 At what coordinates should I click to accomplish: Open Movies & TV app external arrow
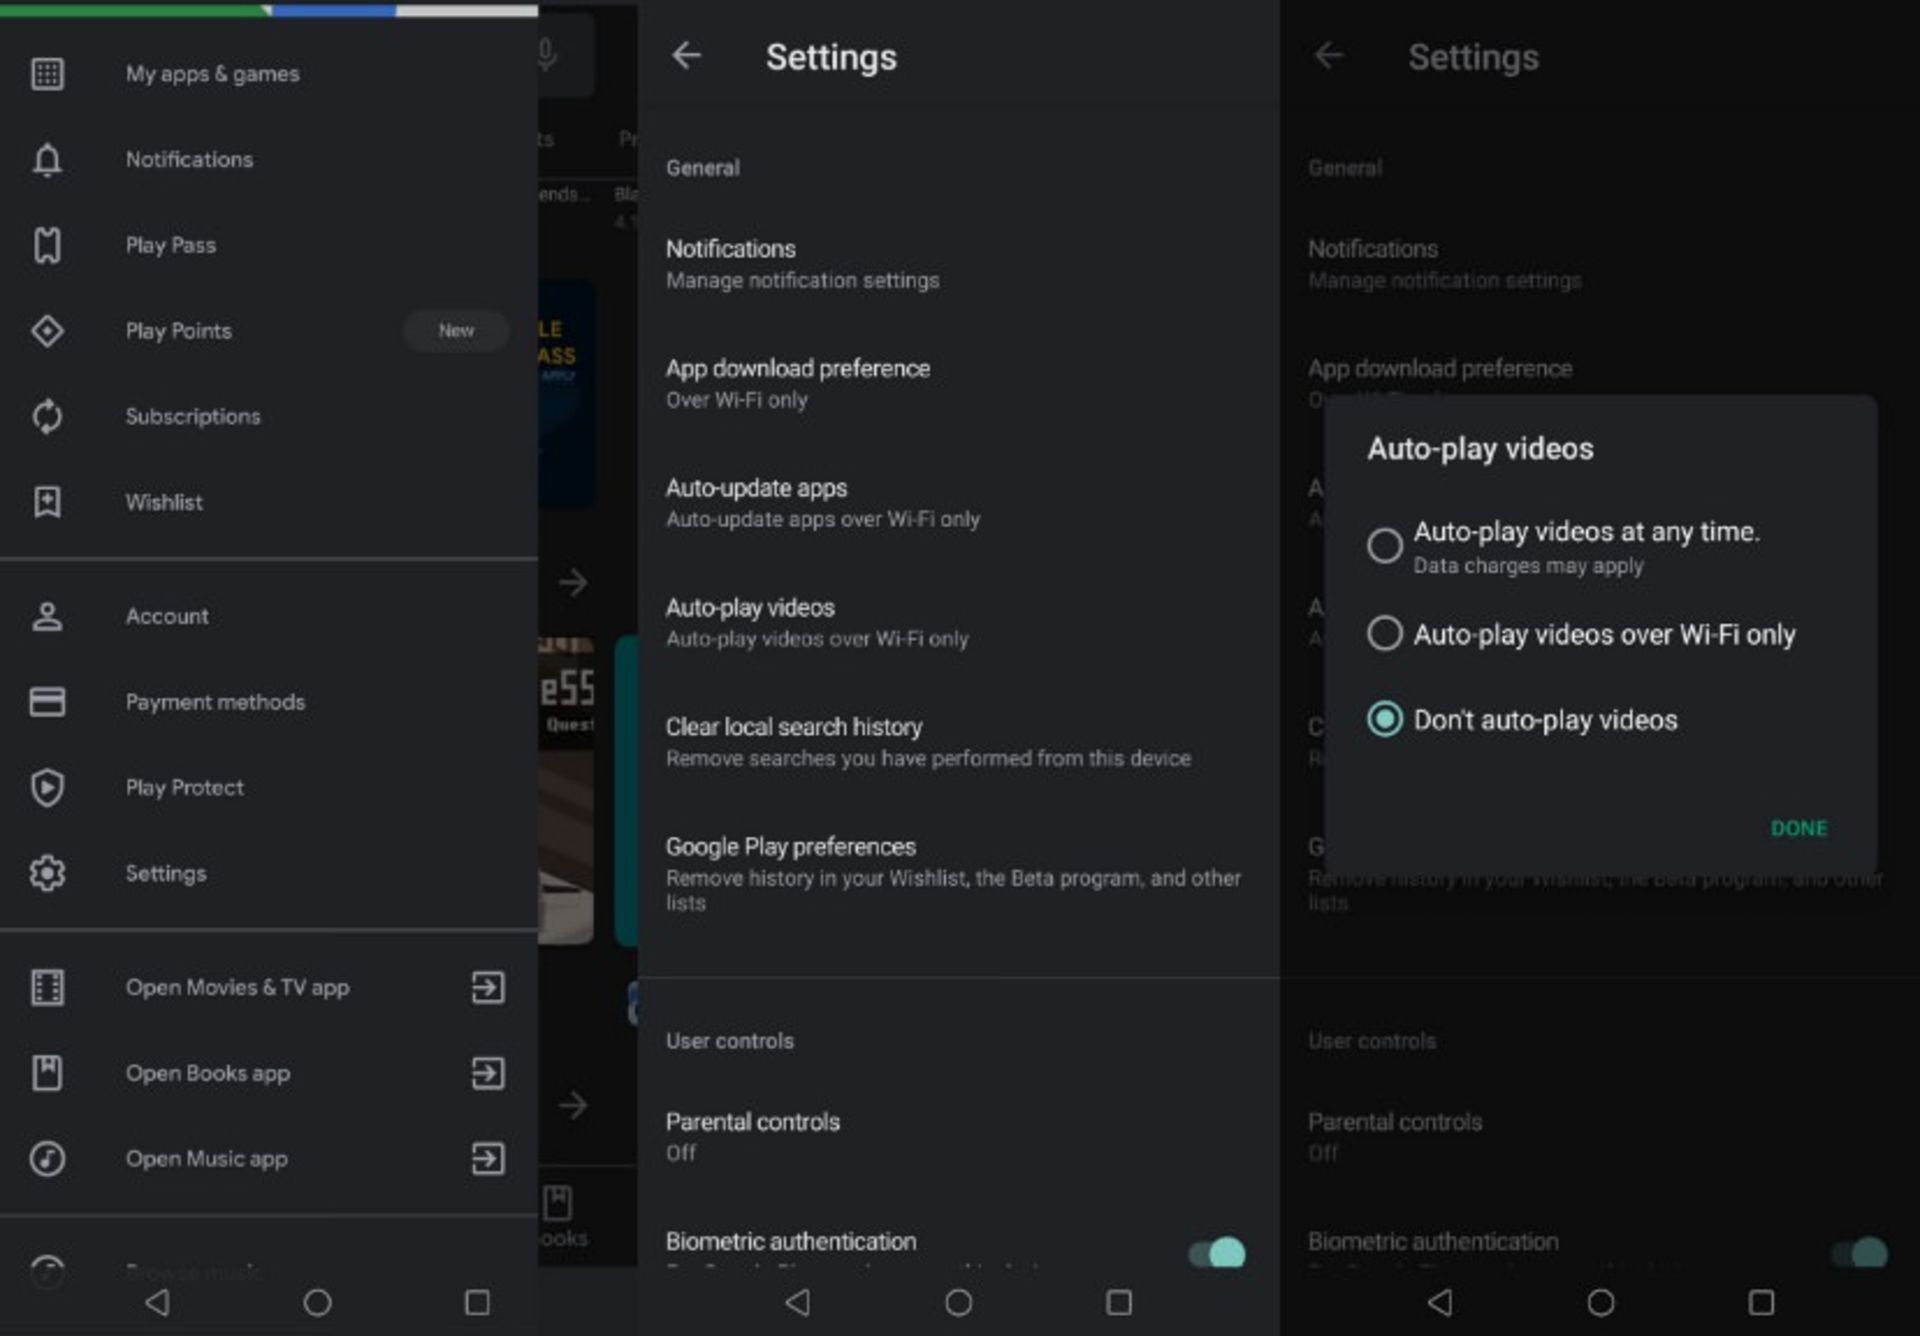(487, 987)
